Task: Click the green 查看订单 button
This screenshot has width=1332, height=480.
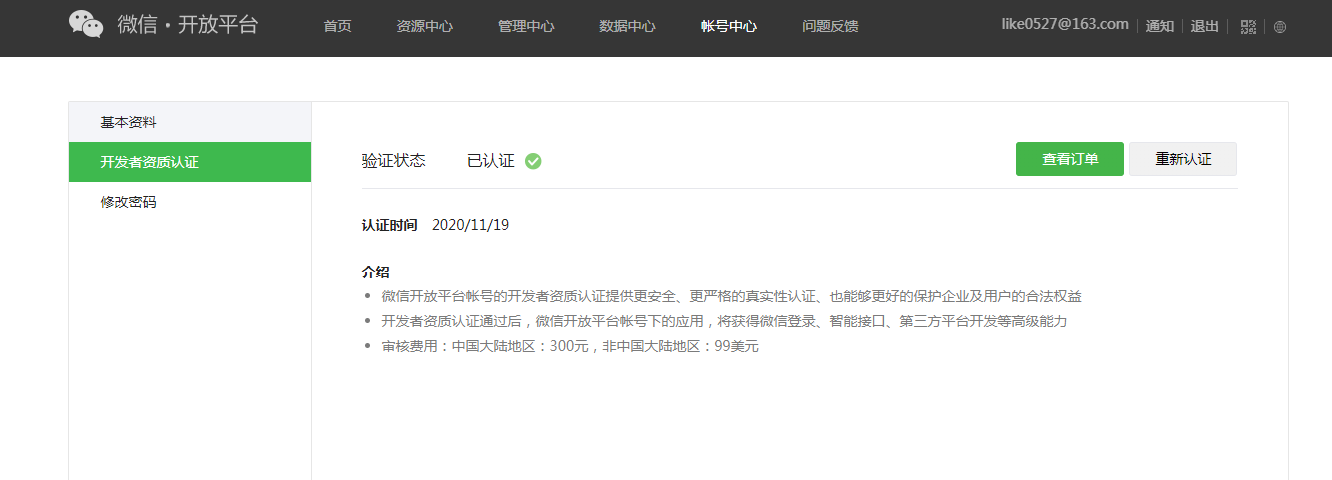Action: tap(1070, 159)
